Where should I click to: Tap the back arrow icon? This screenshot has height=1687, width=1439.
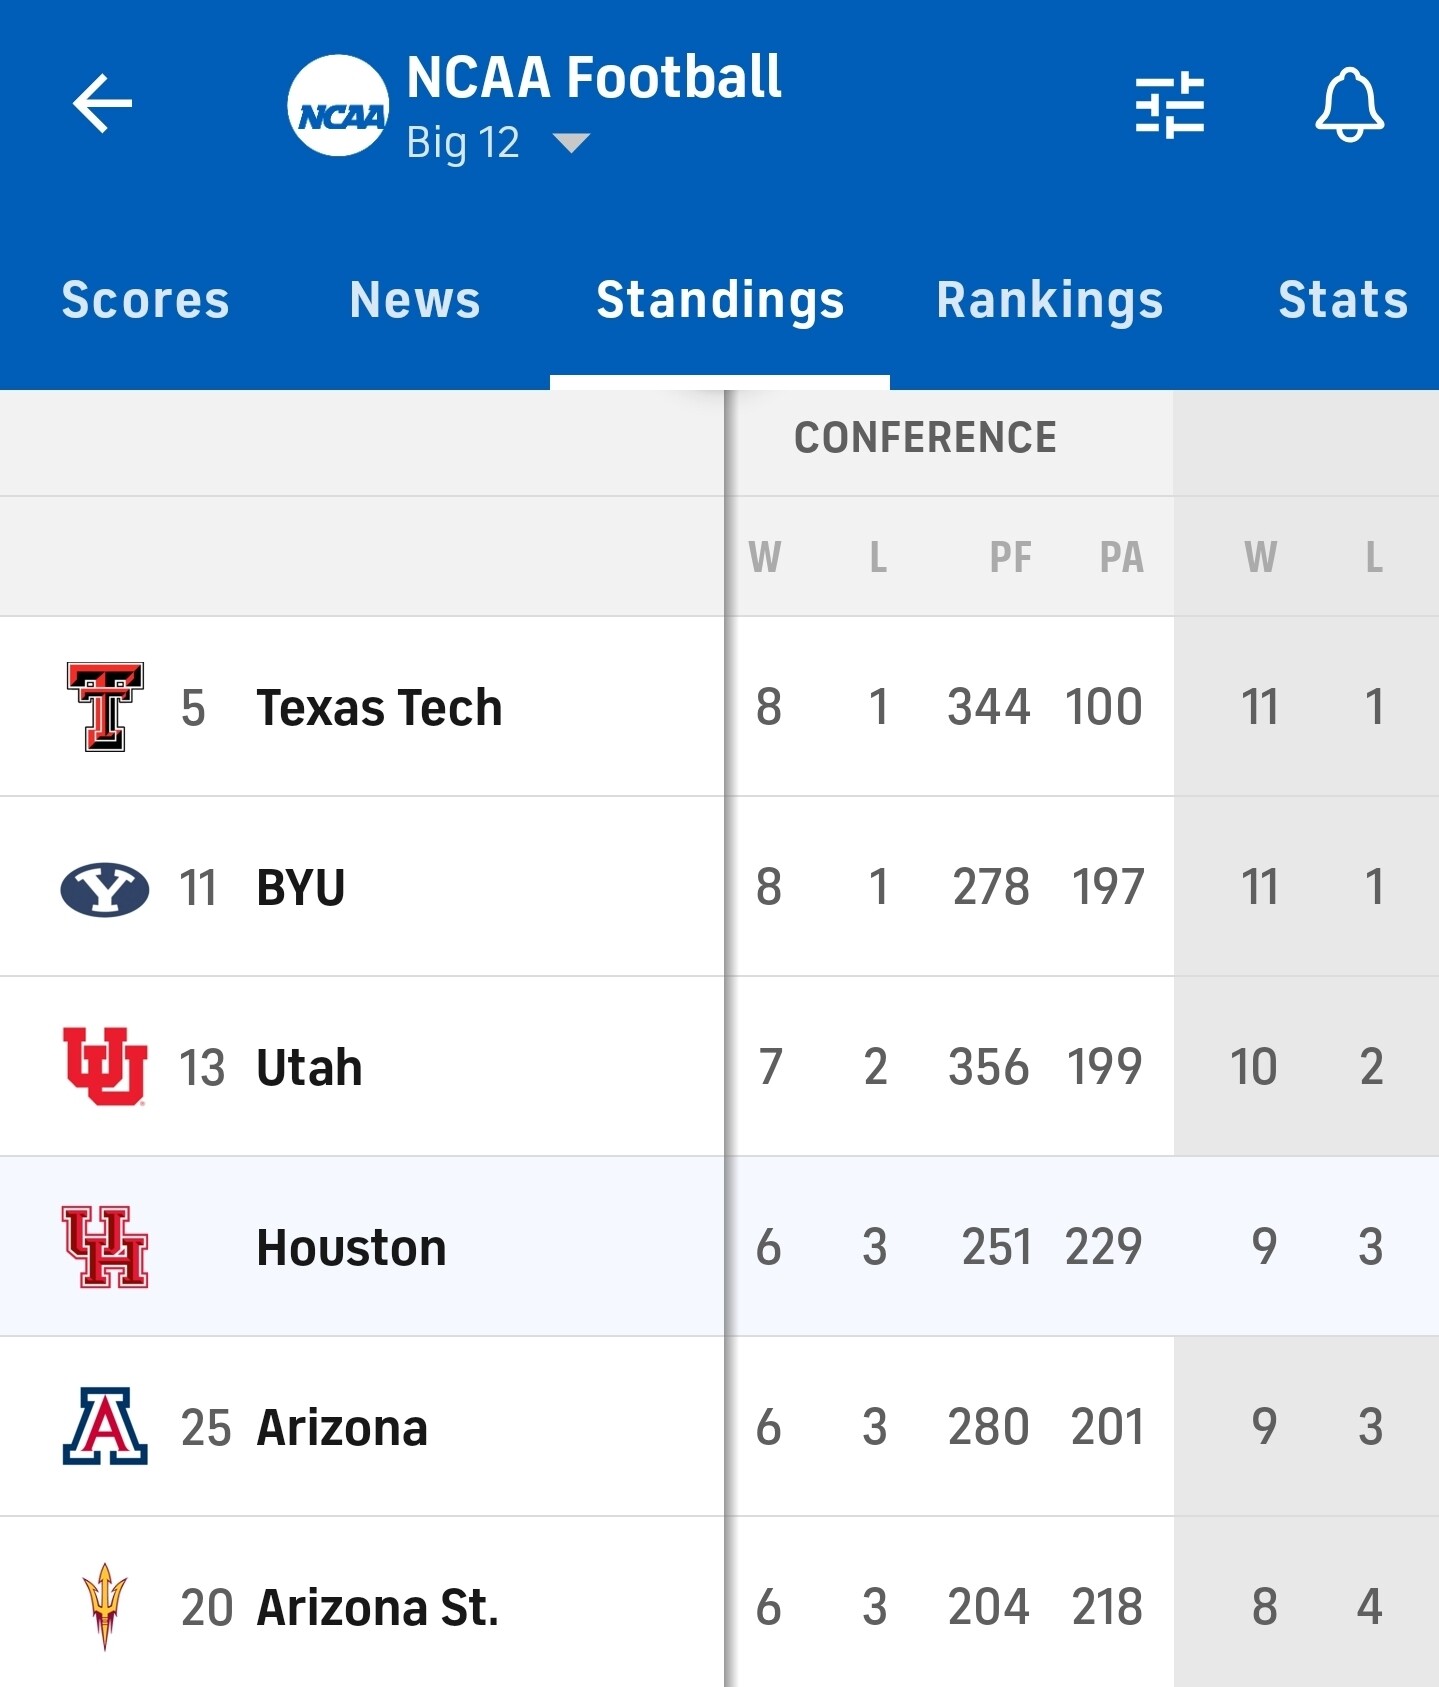tap(102, 103)
